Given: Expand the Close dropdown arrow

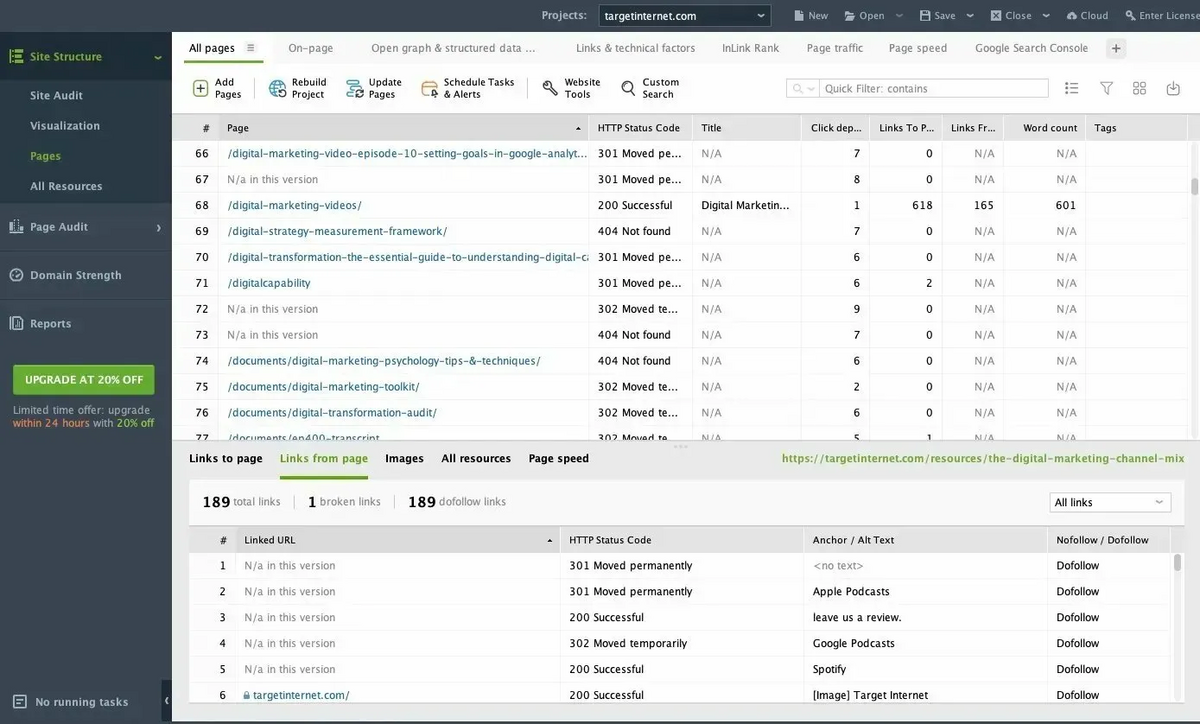Looking at the screenshot, I should coord(1046,16).
